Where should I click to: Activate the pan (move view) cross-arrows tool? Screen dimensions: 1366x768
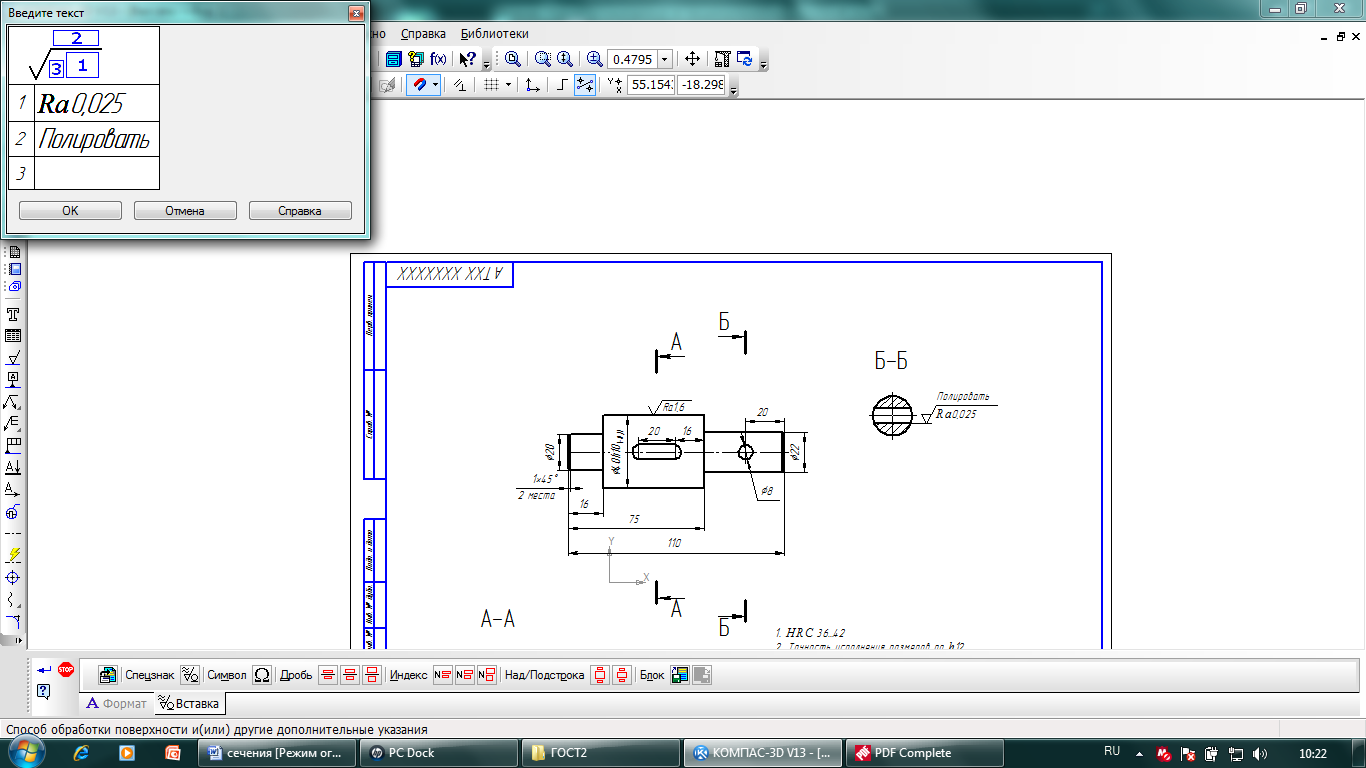[692, 59]
